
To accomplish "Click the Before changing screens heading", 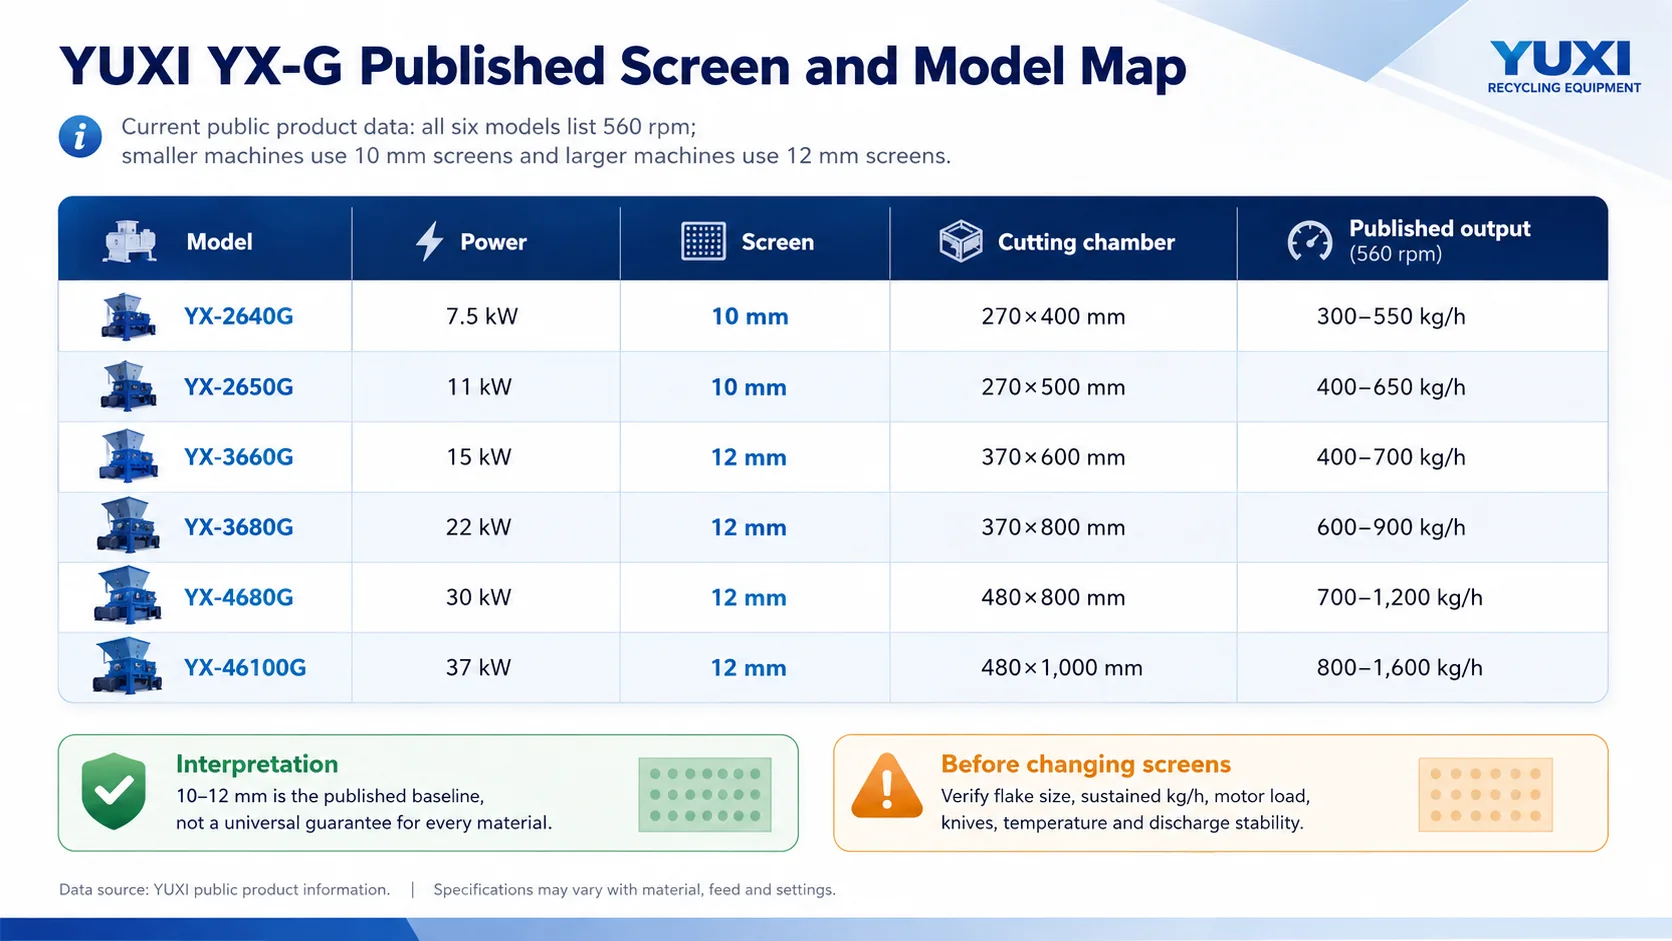I will click(x=1086, y=764).
